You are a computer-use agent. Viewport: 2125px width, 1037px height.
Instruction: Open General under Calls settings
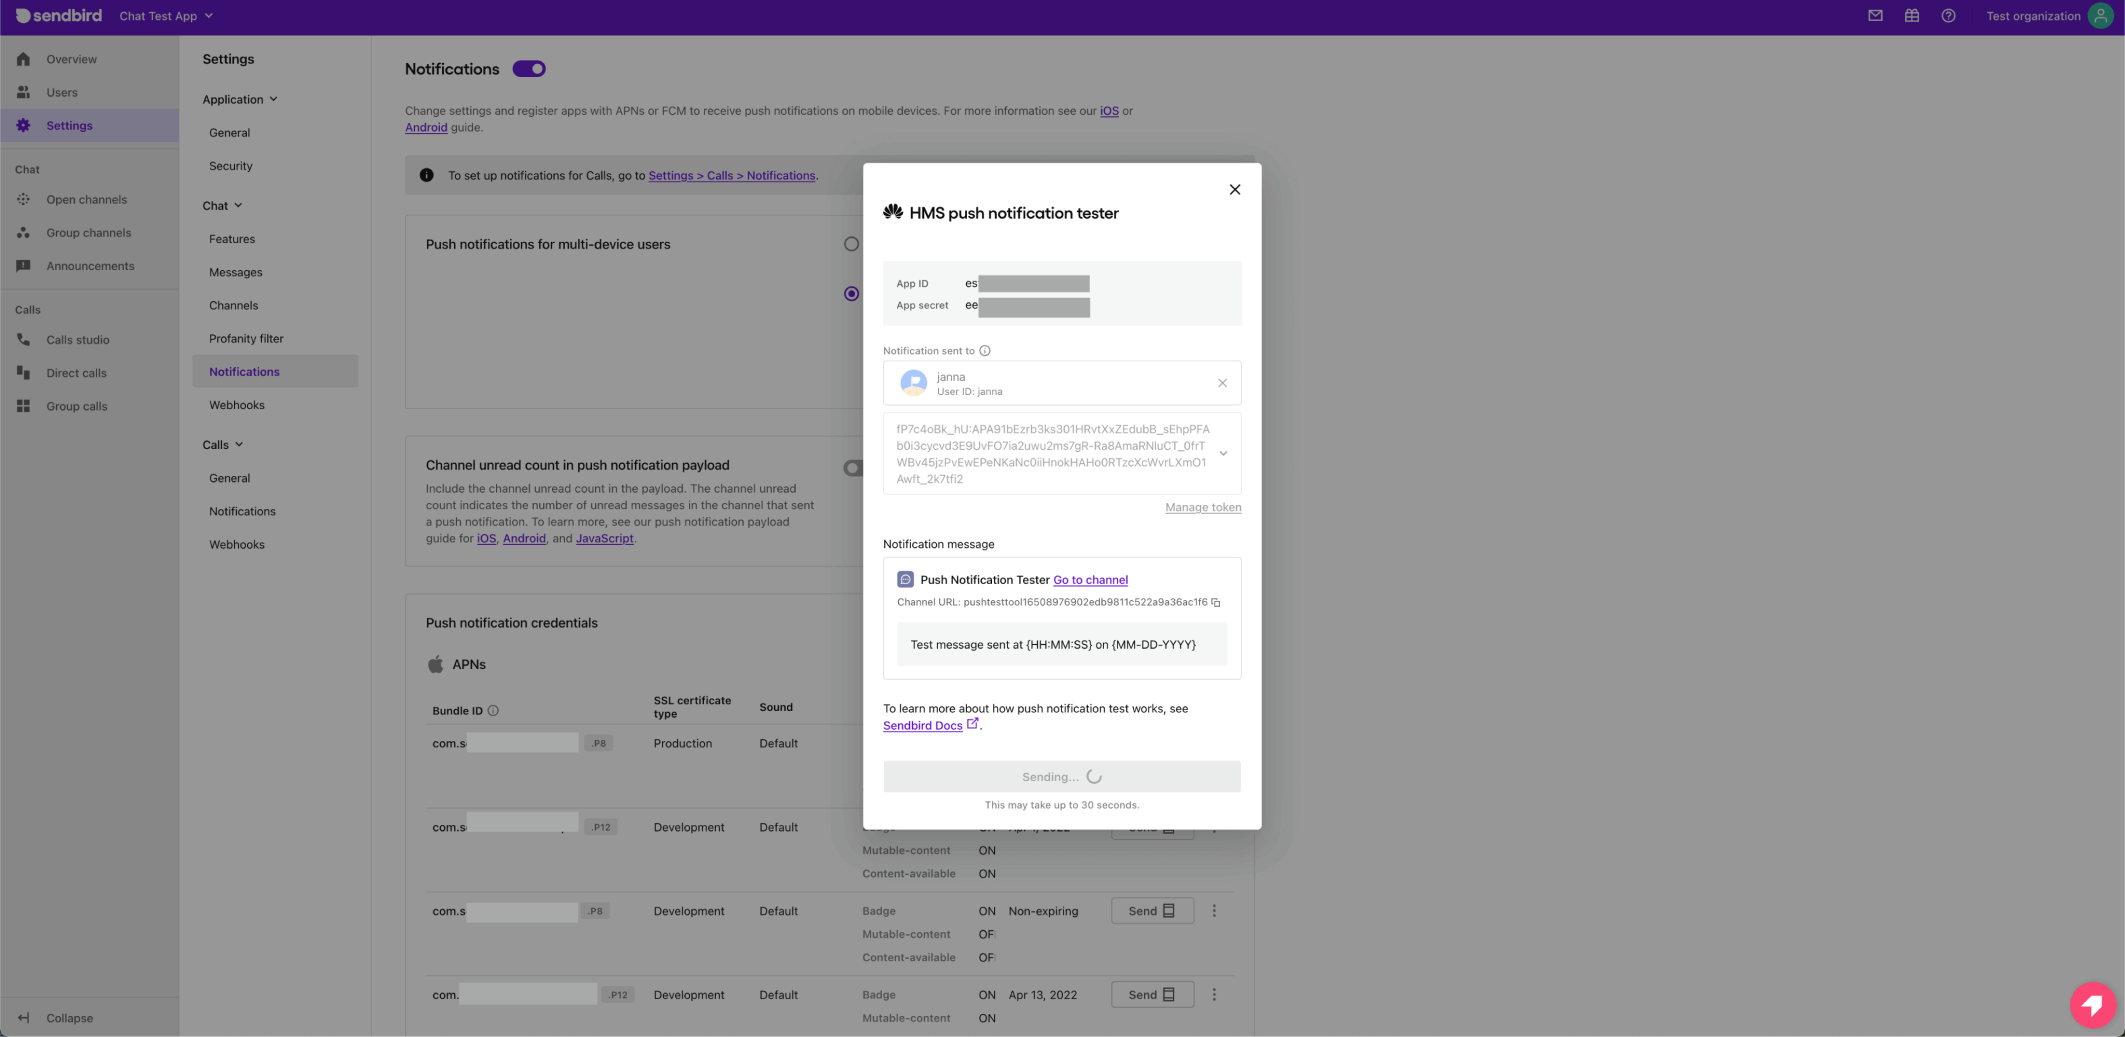pyautogui.click(x=229, y=478)
